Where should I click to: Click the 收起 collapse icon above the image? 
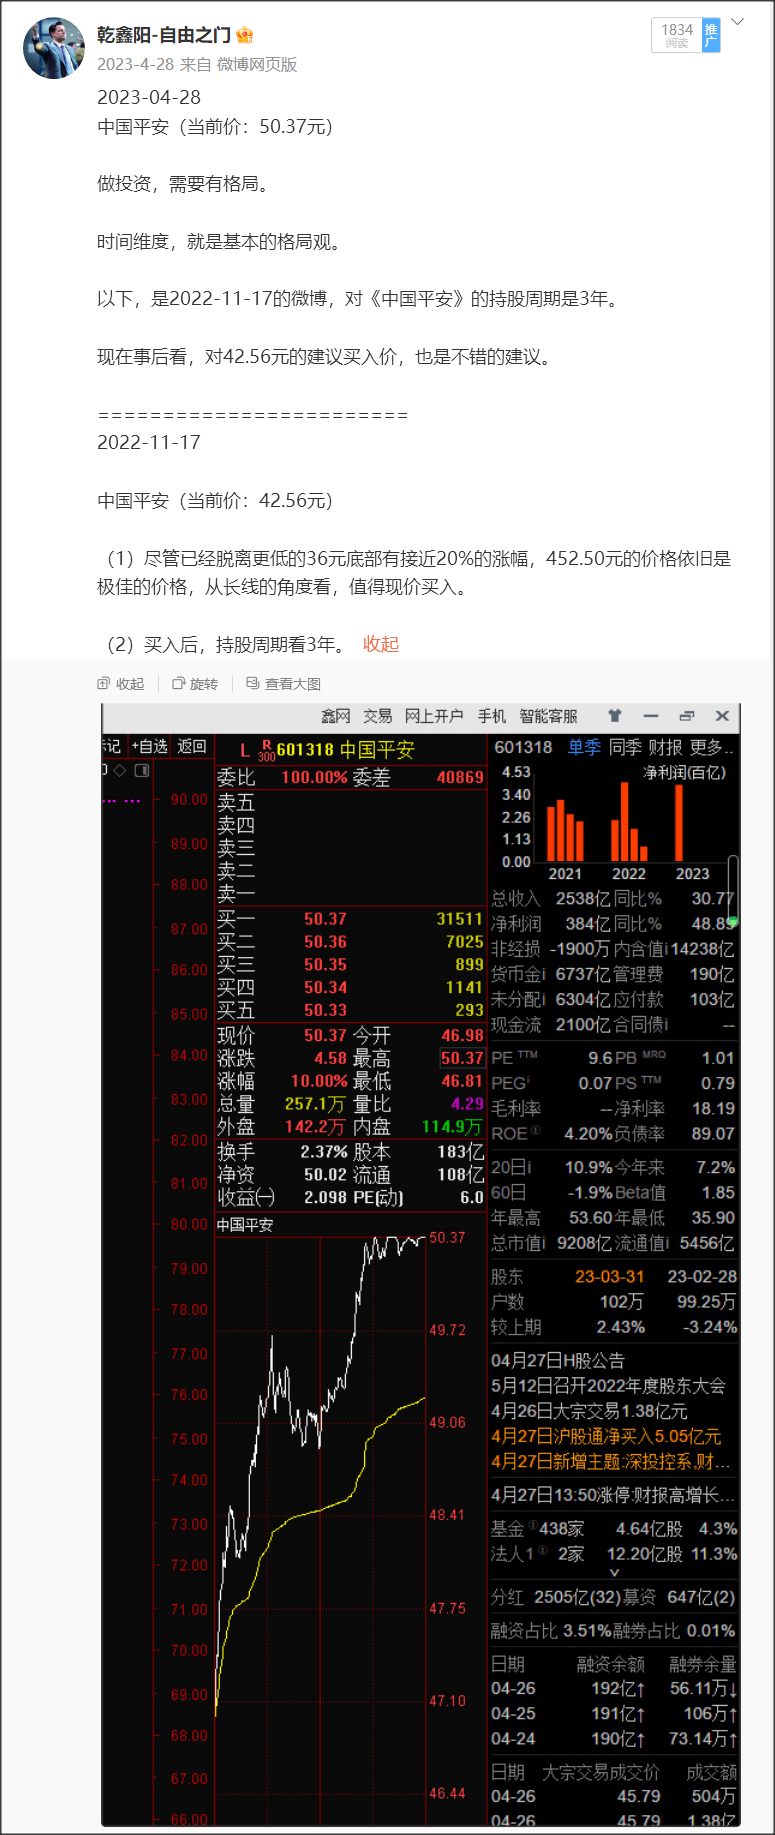tap(104, 684)
